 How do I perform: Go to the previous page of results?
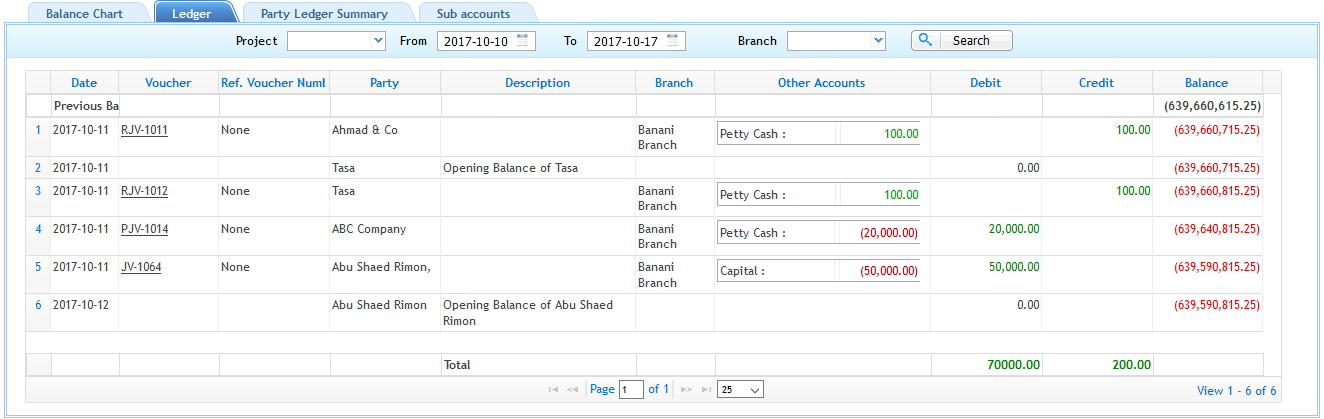[573, 389]
